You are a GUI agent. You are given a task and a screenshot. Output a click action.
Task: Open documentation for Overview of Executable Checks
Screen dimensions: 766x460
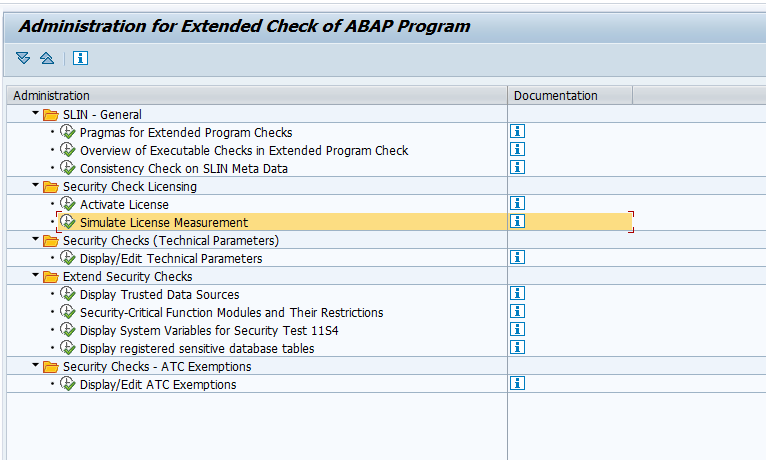click(x=517, y=149)
